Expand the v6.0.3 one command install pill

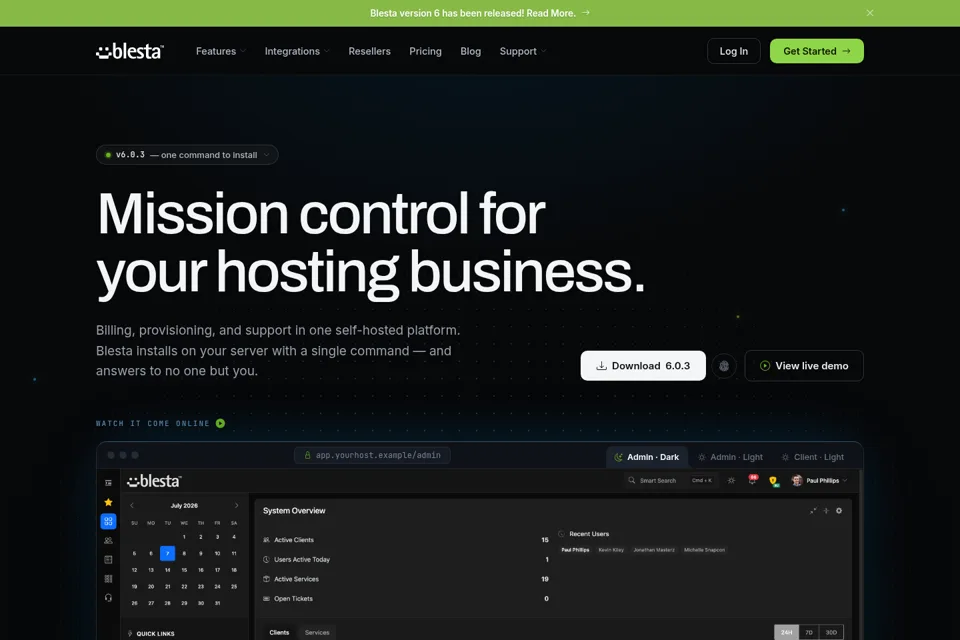tap(187, 155)
